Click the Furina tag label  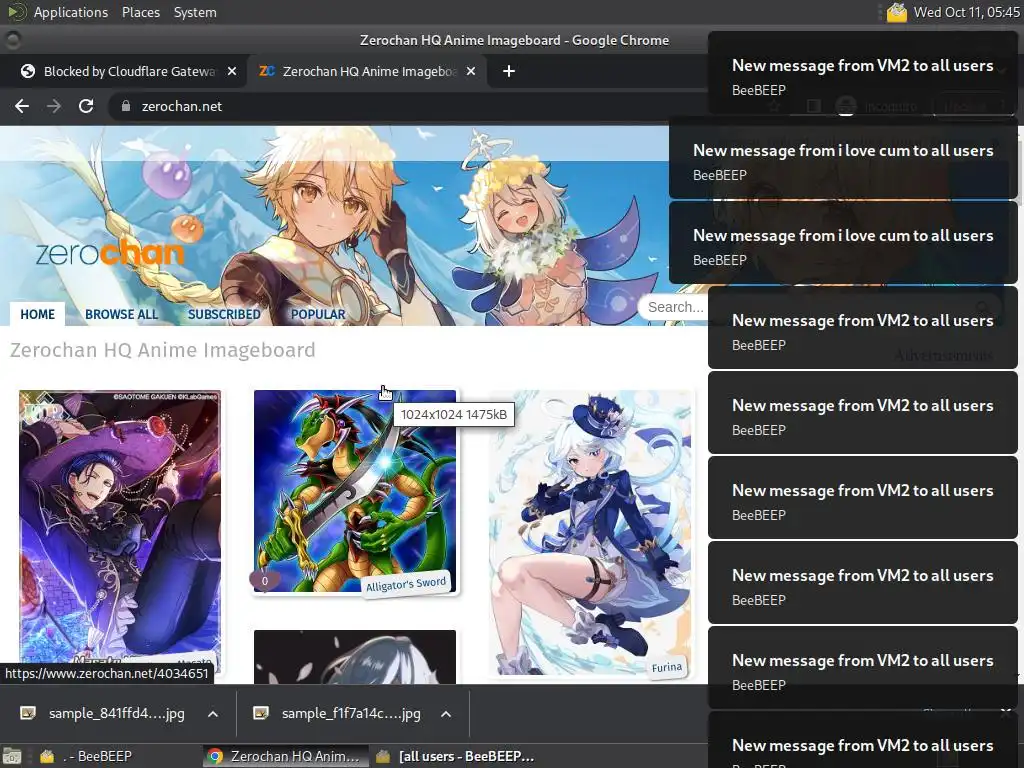click(667, 667)
